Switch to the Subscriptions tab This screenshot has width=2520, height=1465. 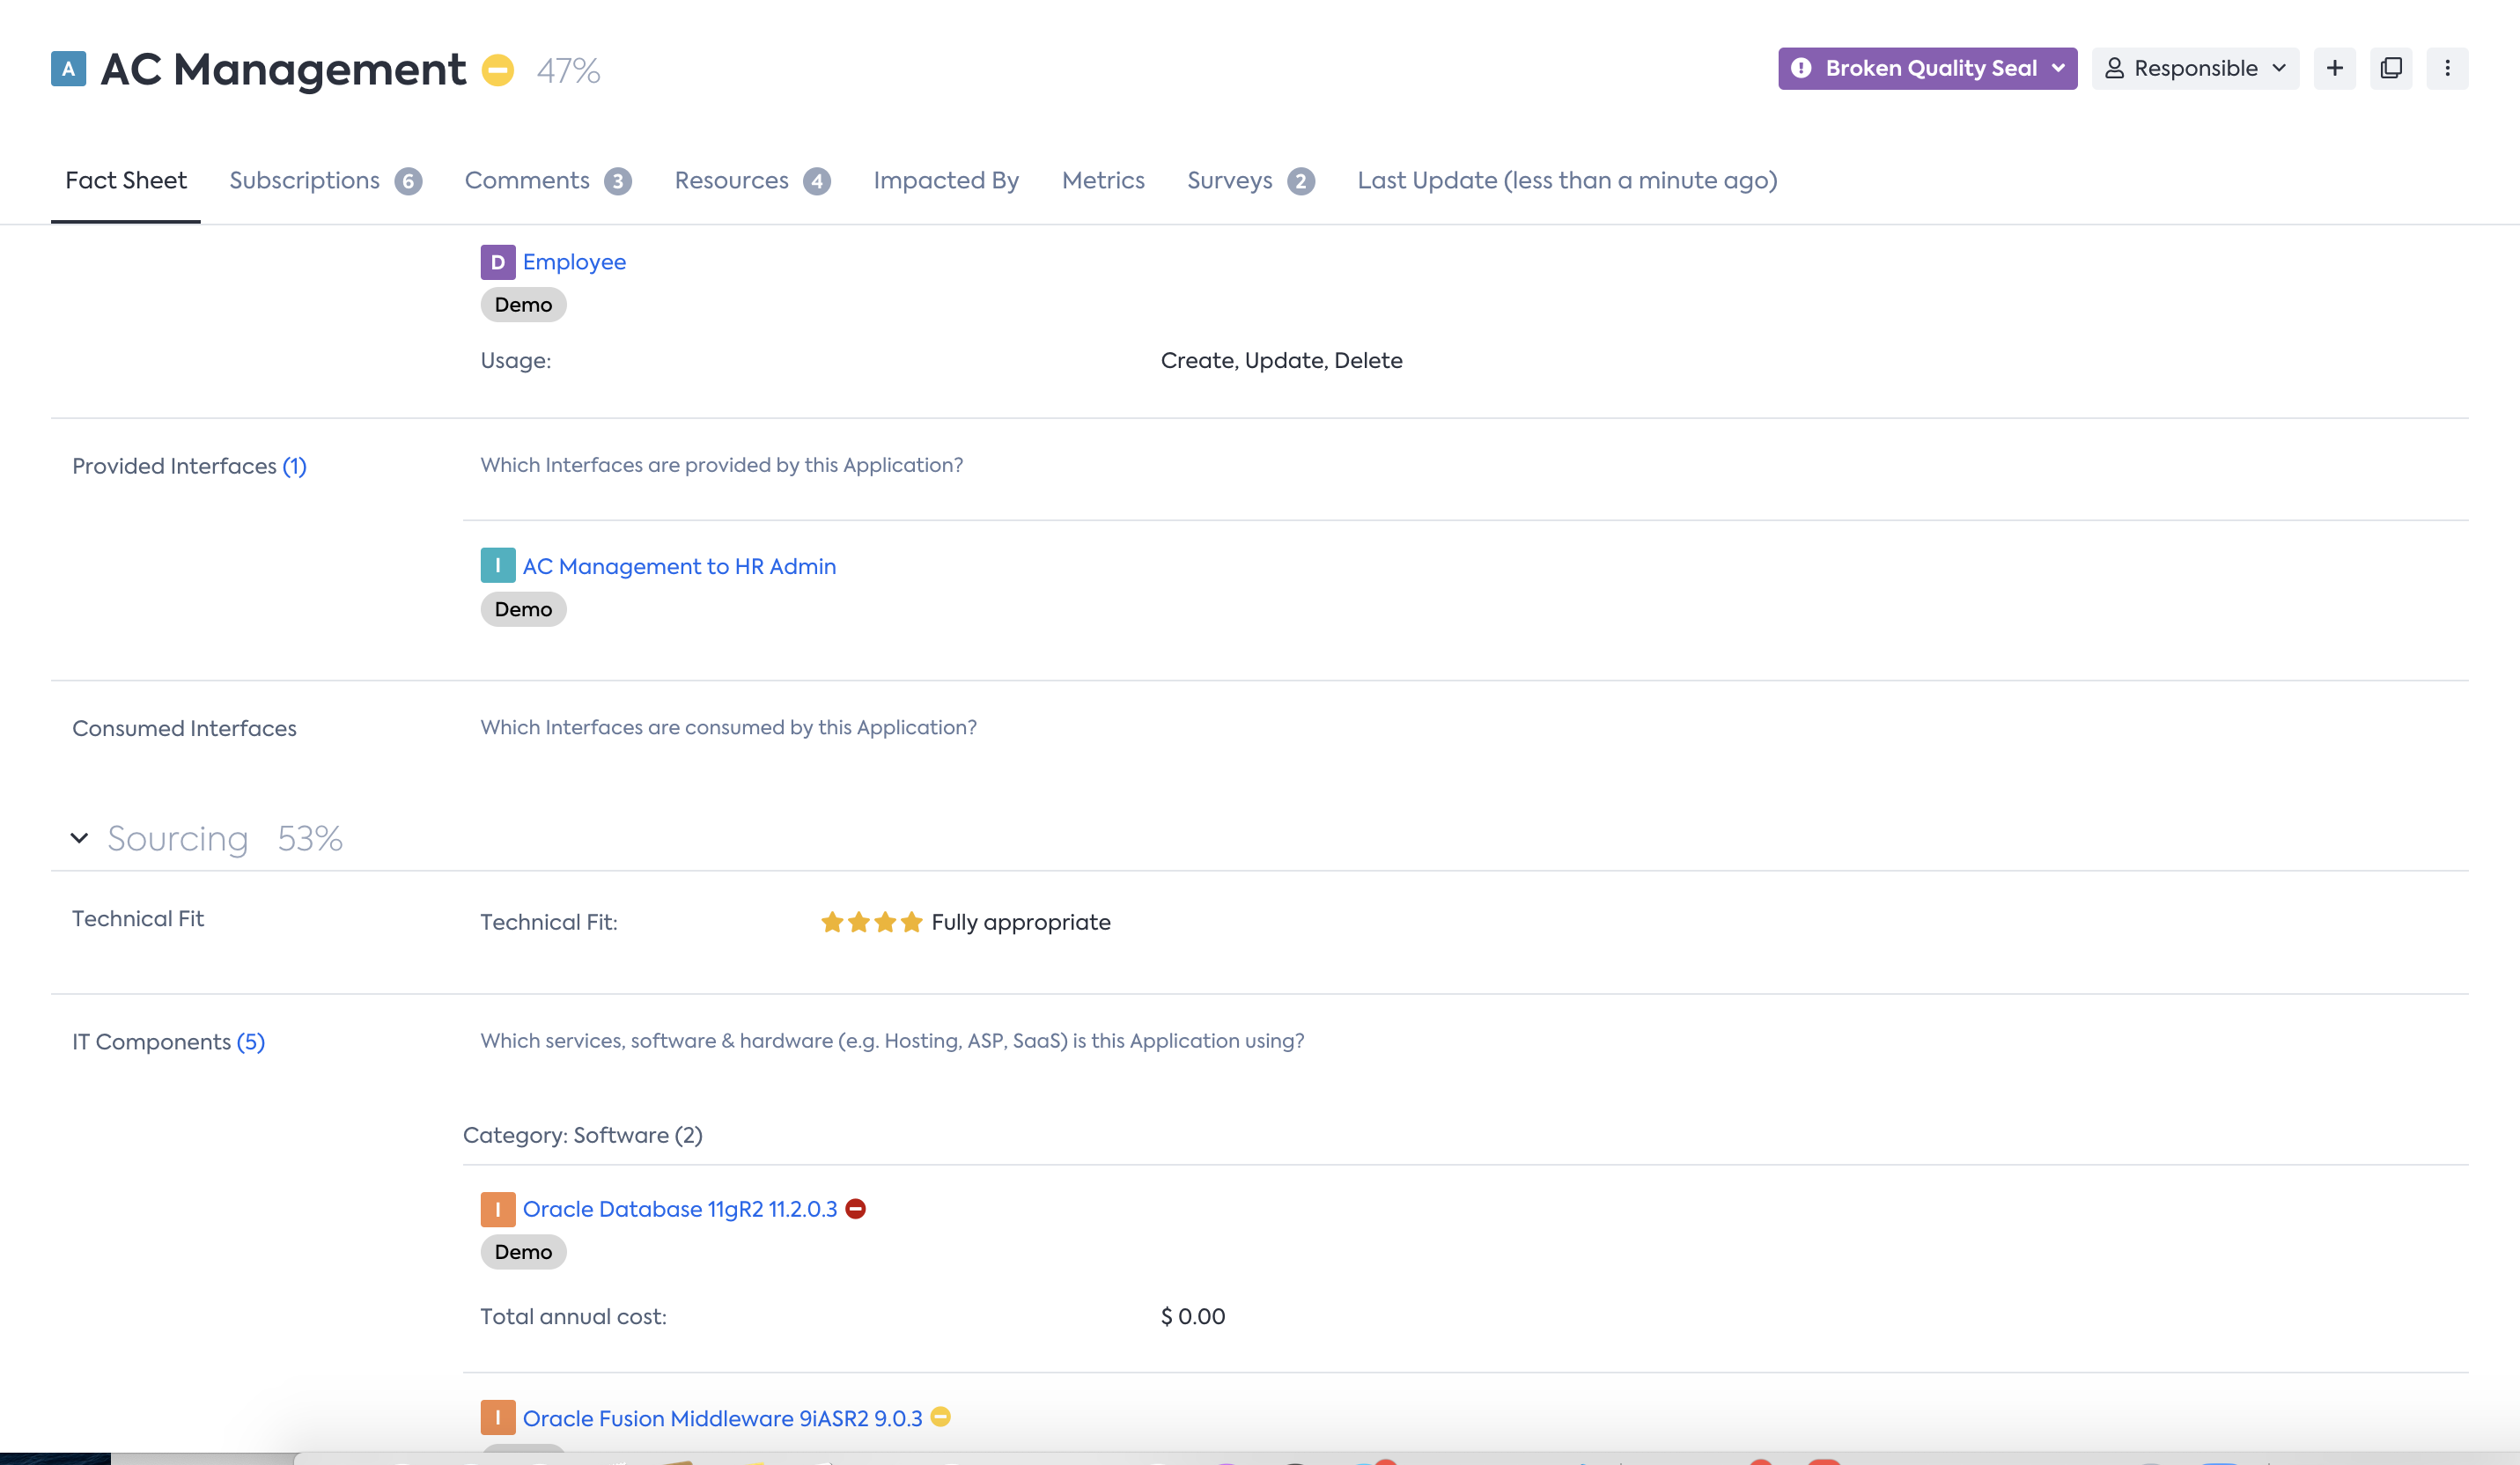304,180
